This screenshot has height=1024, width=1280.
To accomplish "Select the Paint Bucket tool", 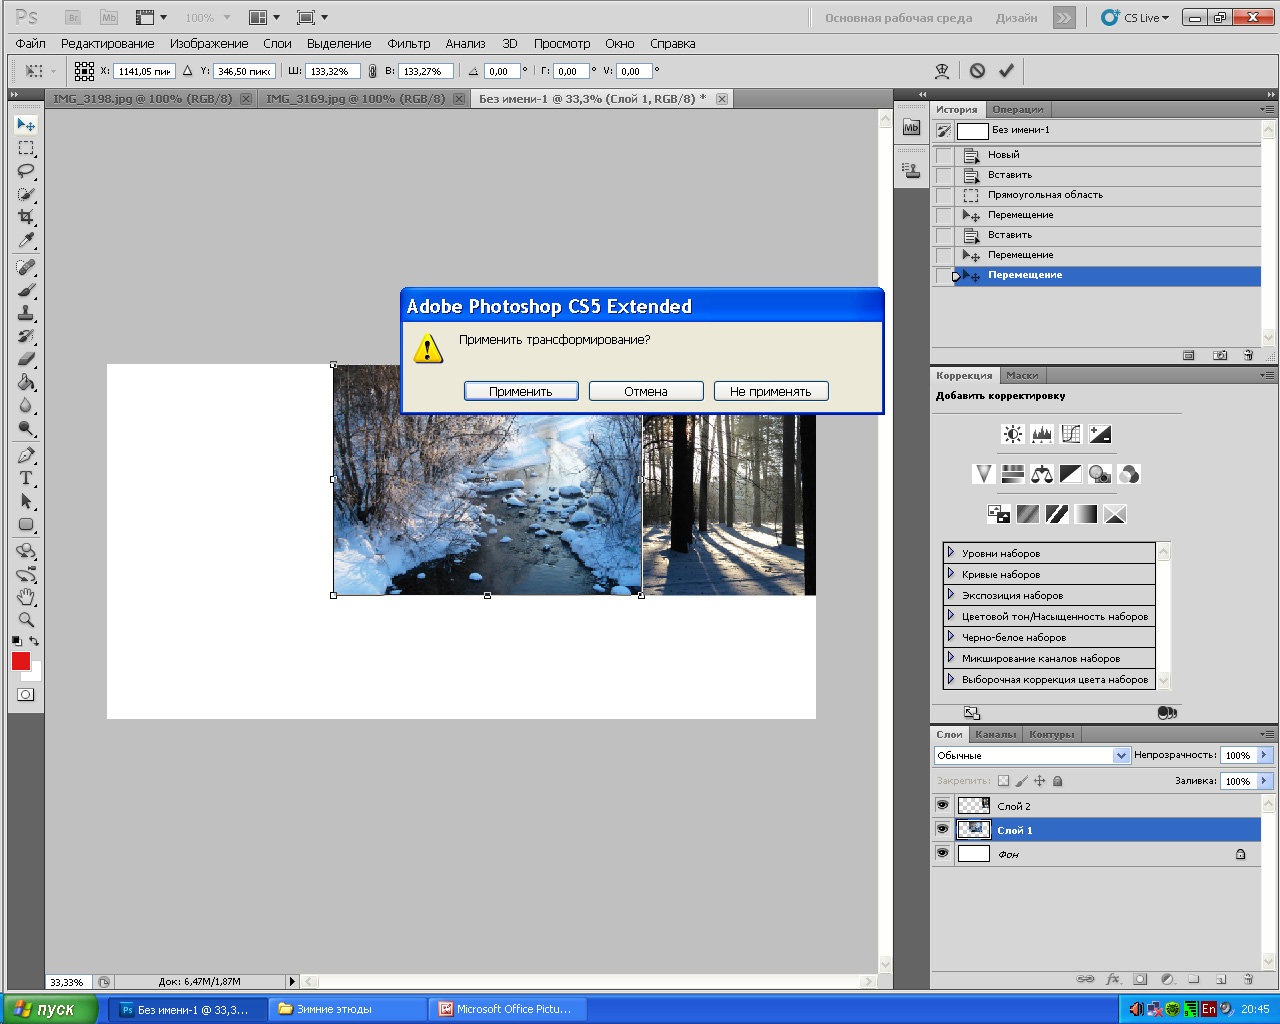I will click(26, 382).
